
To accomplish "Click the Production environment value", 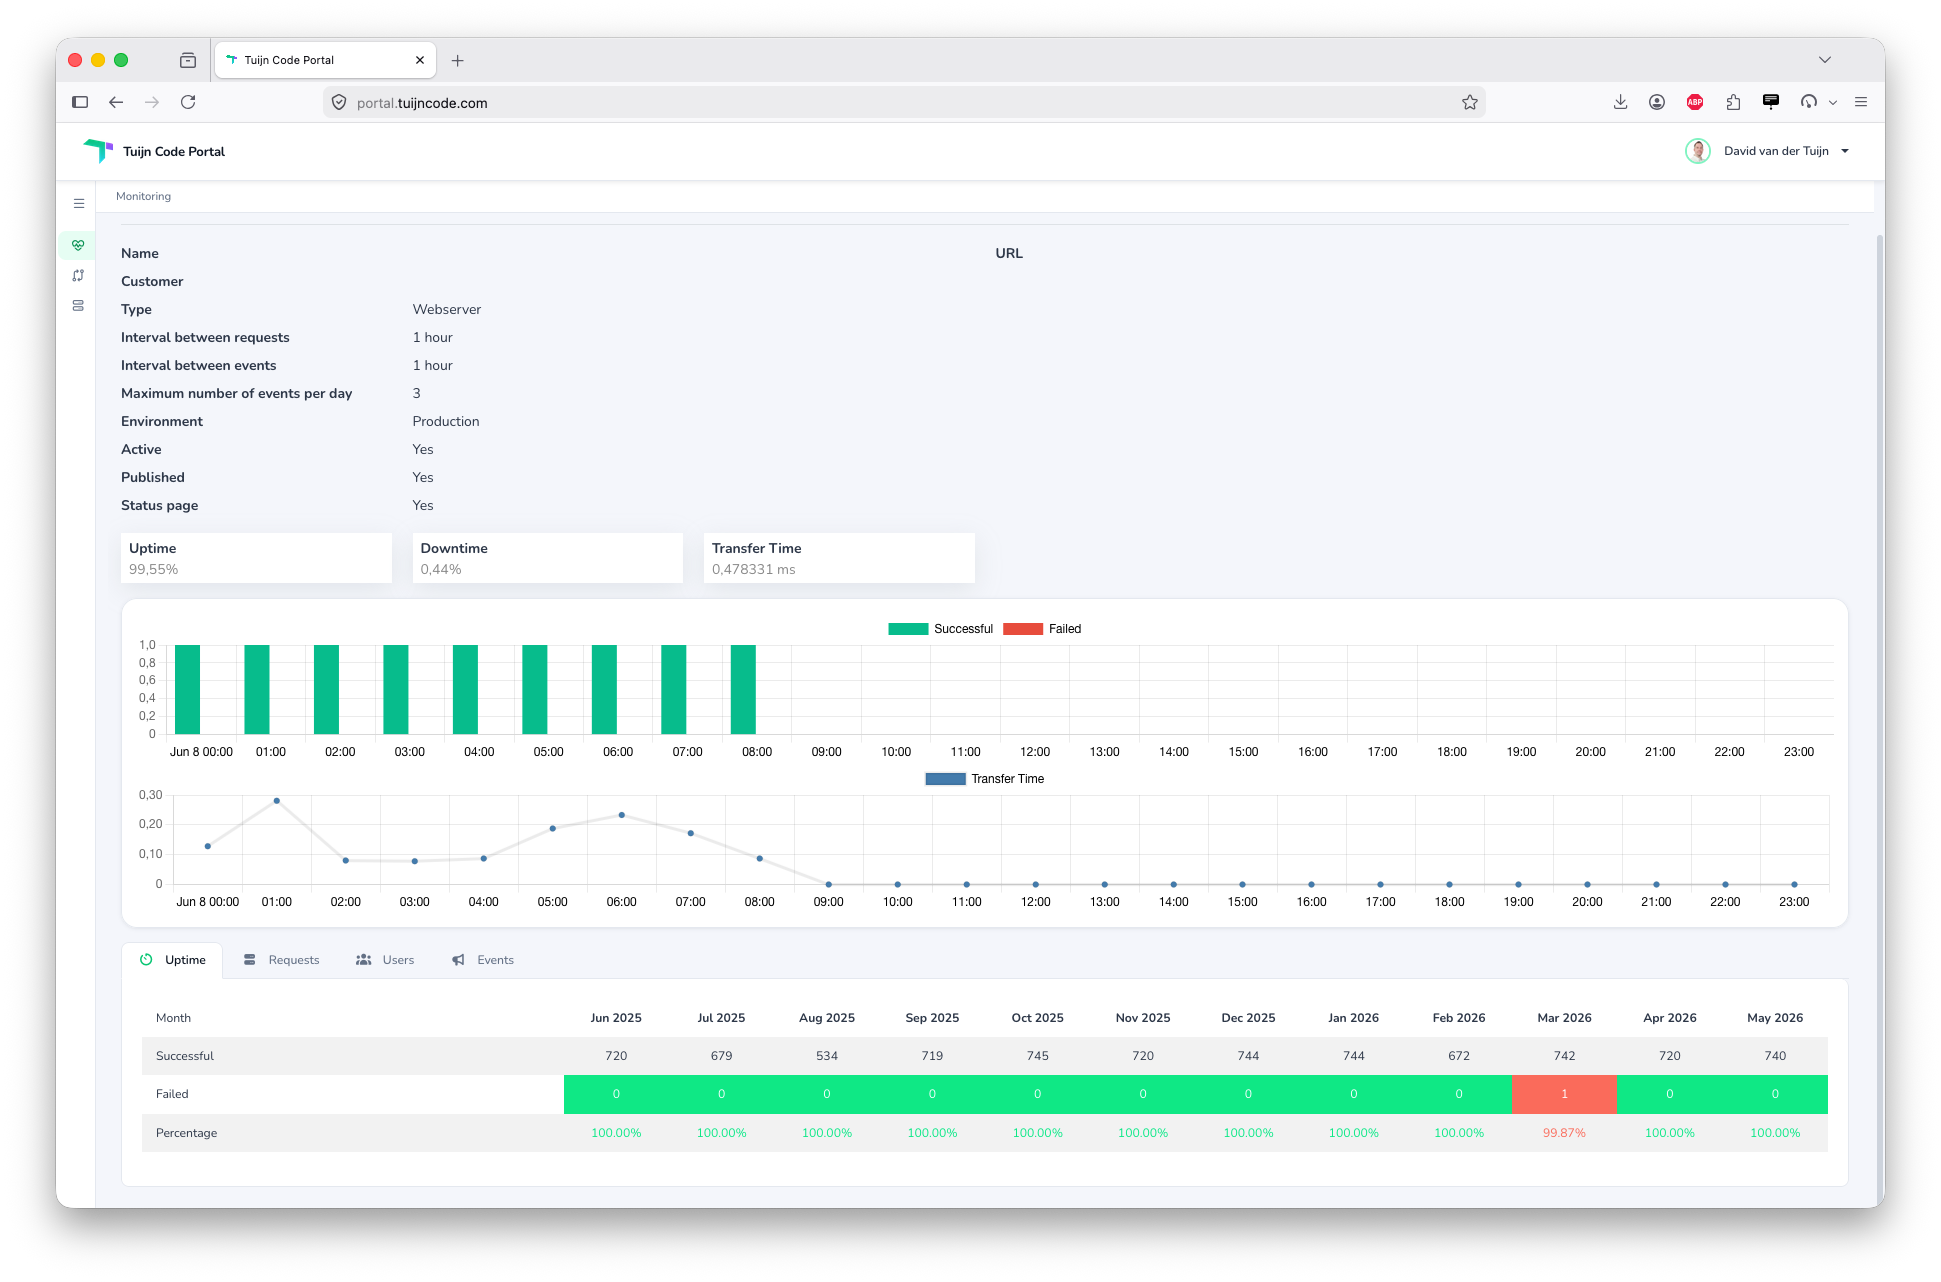I will click(x=446, y=421).
